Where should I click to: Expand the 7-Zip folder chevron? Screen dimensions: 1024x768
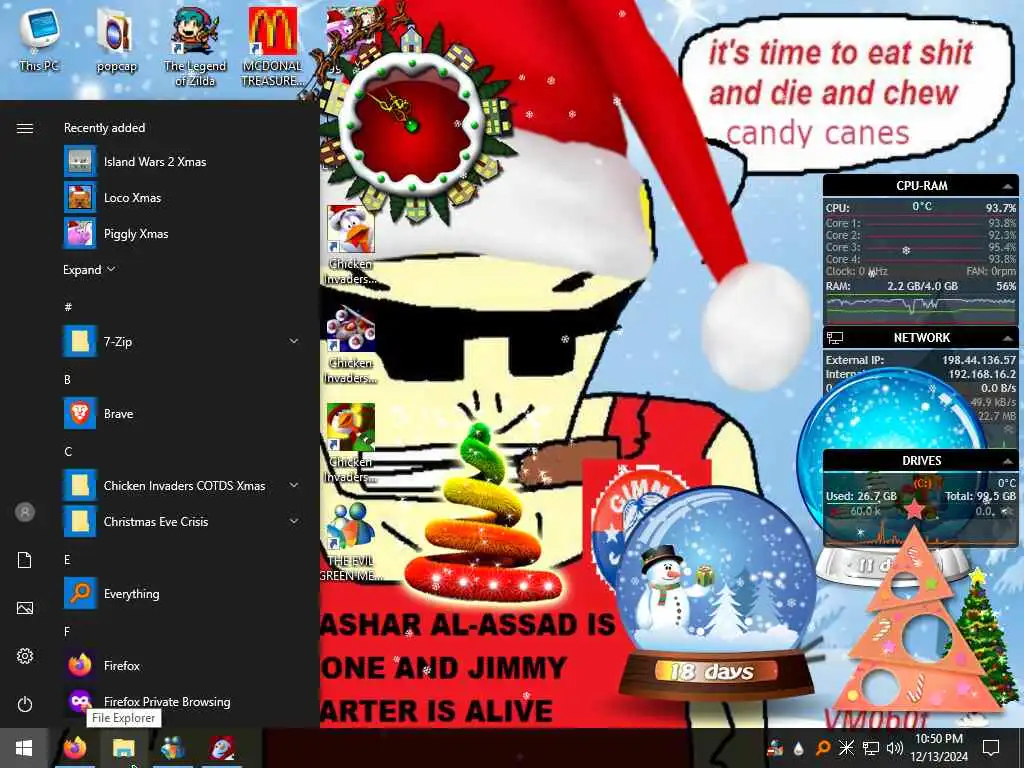[x=294, y=341]
